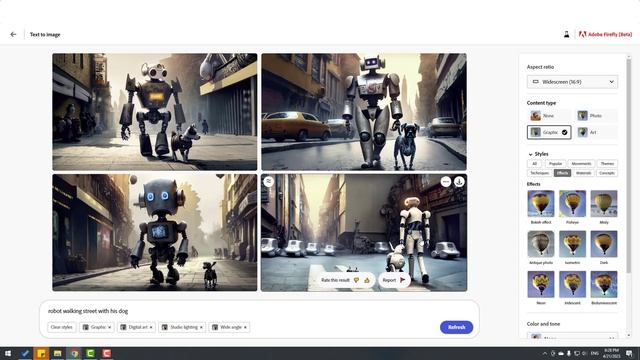The image size is (640, 360).
Task: Open the blue-eyed robot image
Action: click(x=155, y=233)
